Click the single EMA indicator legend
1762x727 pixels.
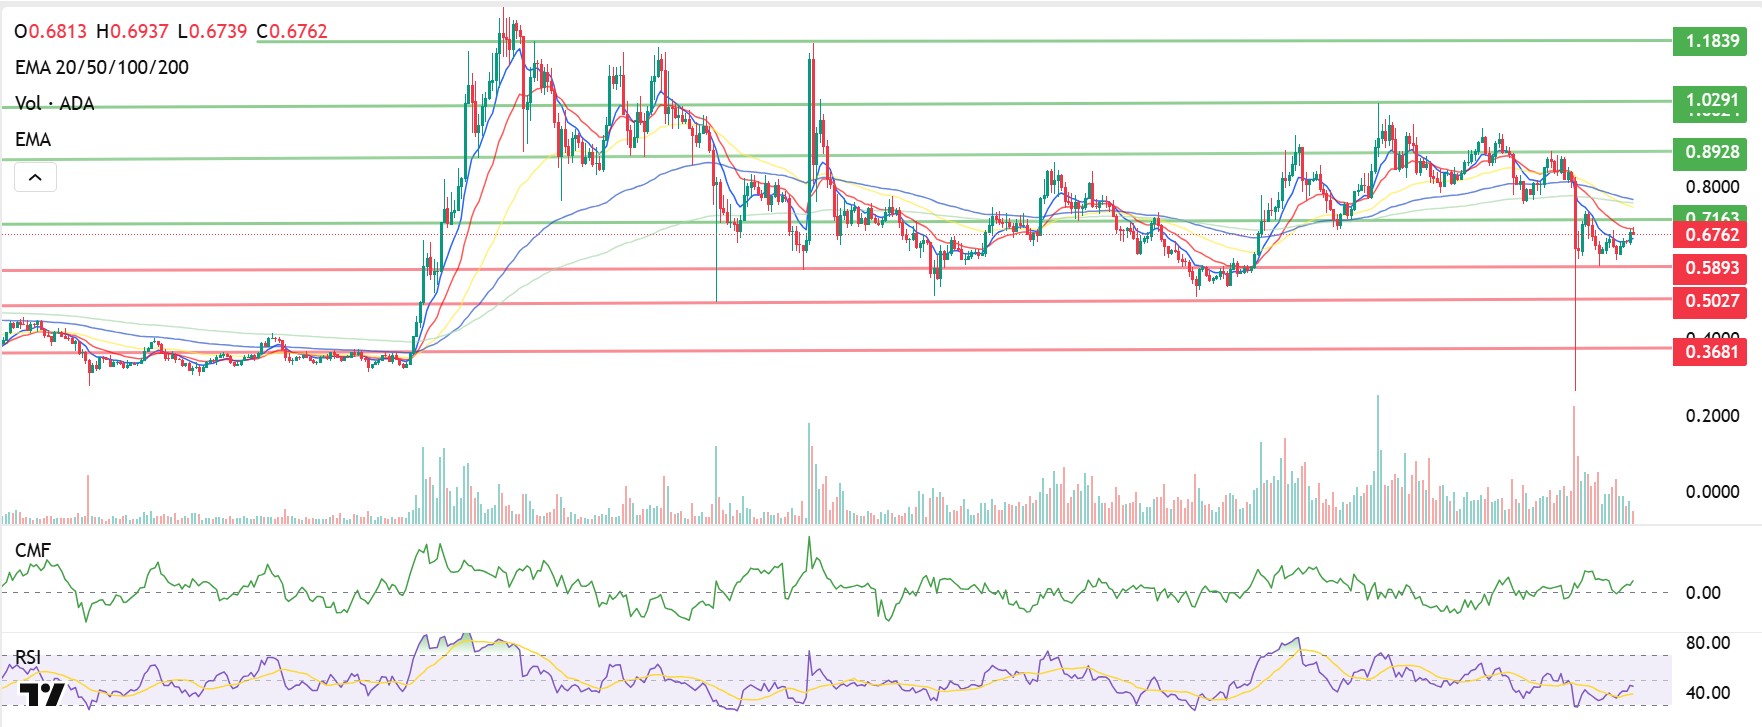click(33, 139)
